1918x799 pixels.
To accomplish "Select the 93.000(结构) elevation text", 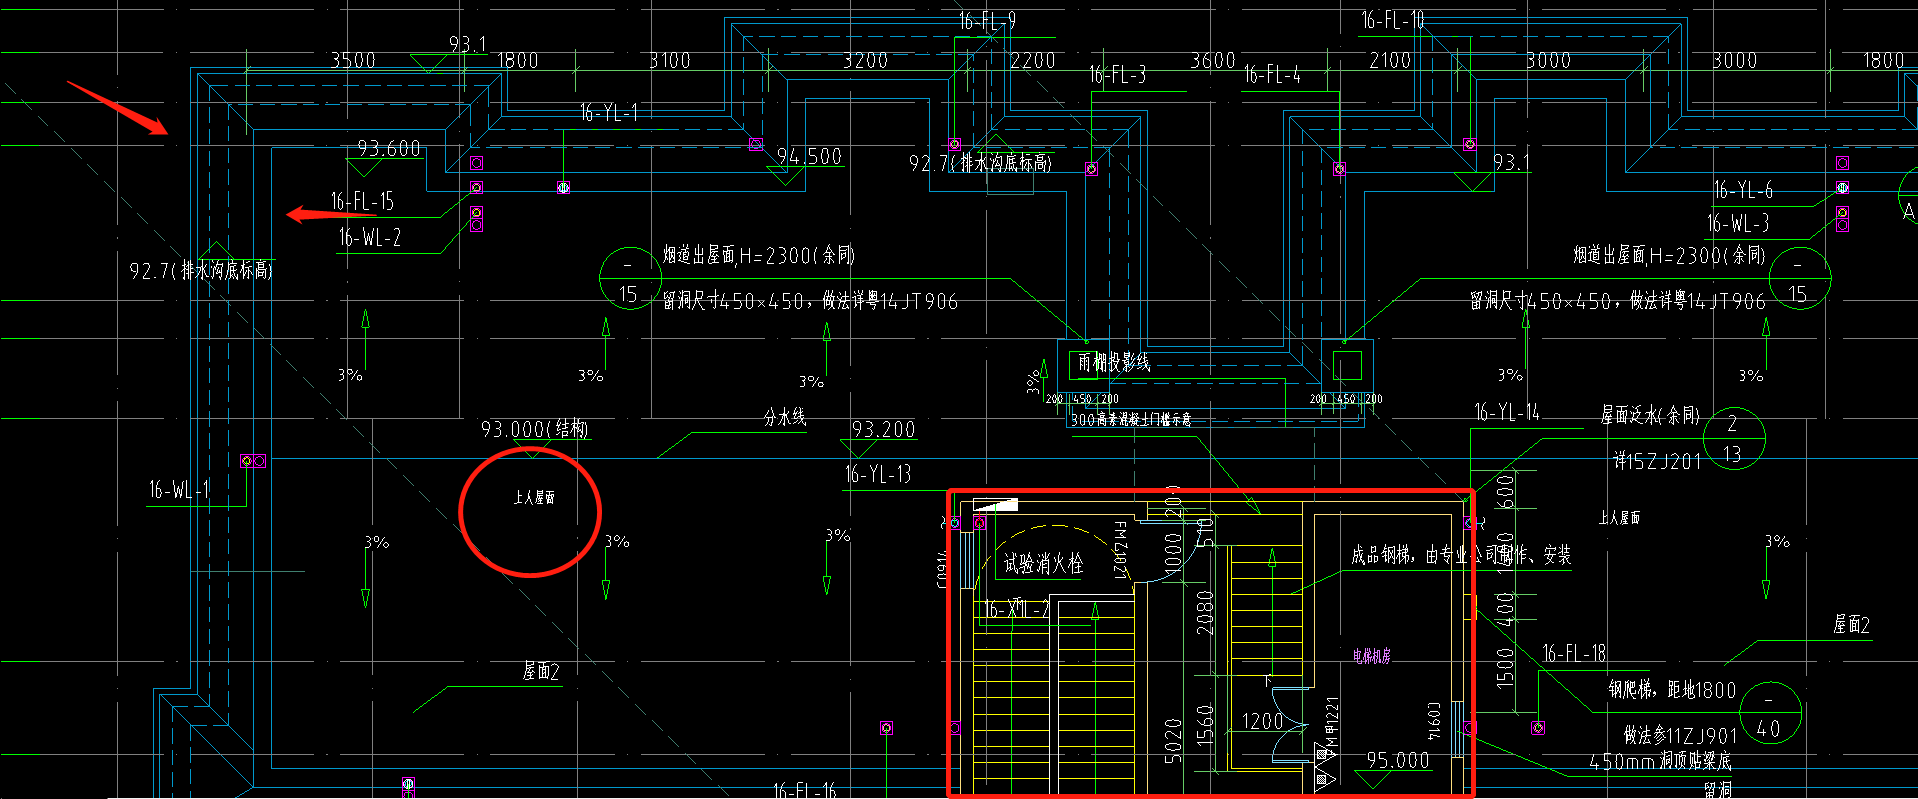I will tap(535, 429).
